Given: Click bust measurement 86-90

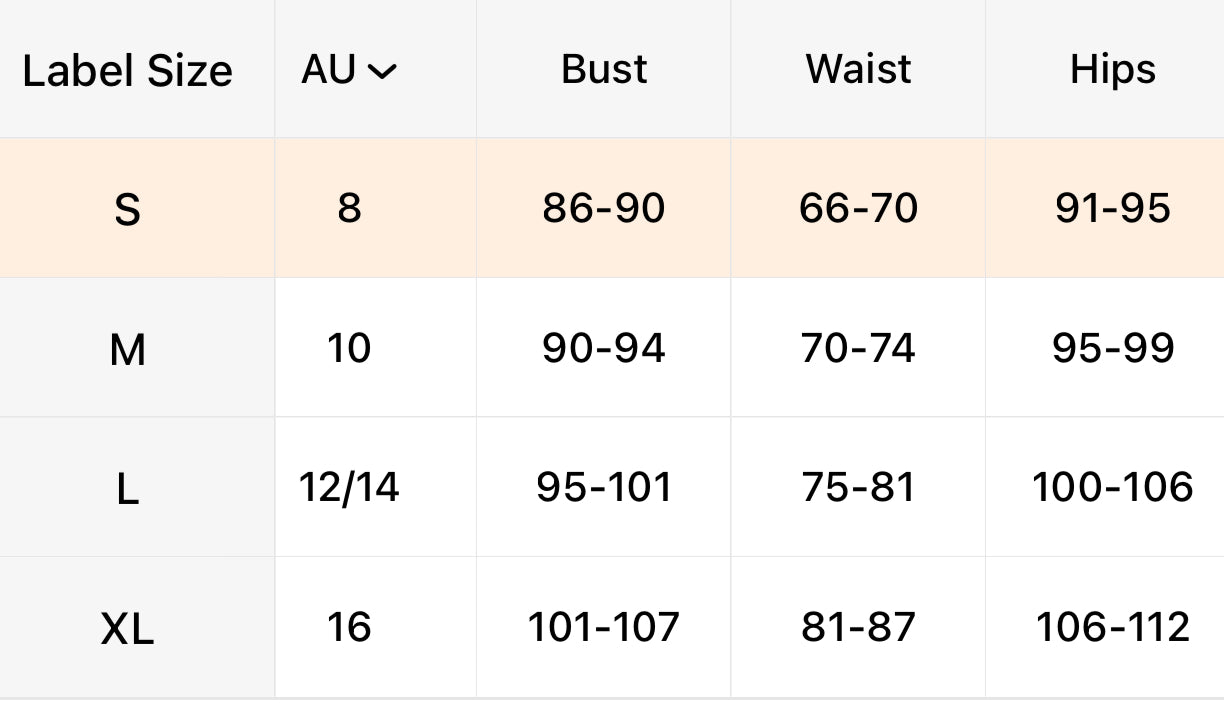Looking at the screenshot, I should [x=603, y=208].
